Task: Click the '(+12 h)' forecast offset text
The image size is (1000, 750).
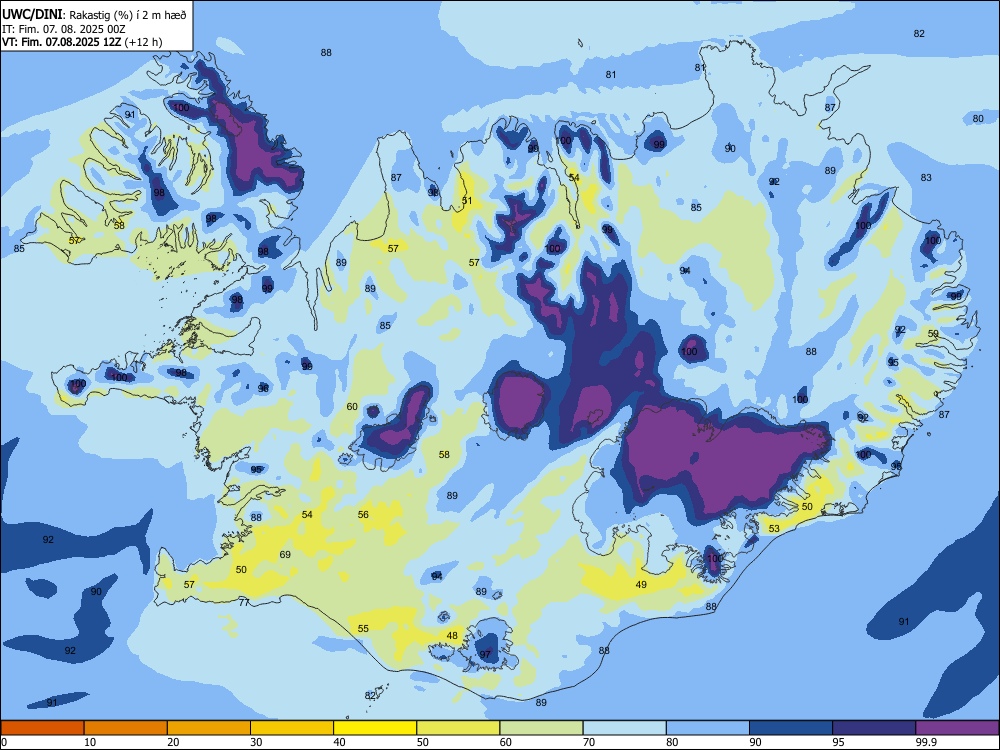Action: [x=143, y=42]
